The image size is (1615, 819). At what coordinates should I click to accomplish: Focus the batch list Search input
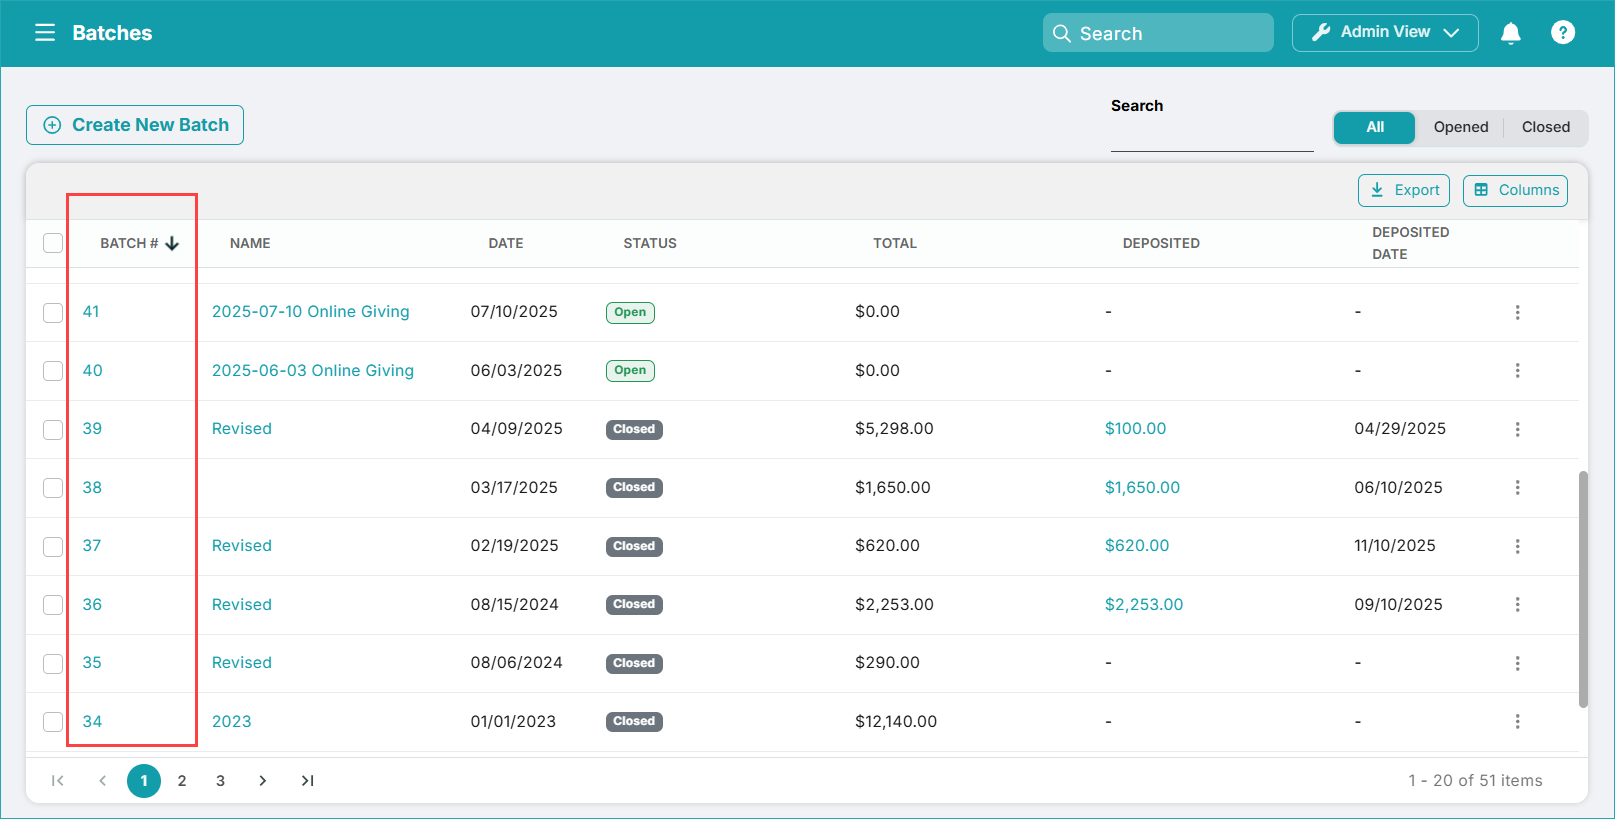(x=1212, y=137)
